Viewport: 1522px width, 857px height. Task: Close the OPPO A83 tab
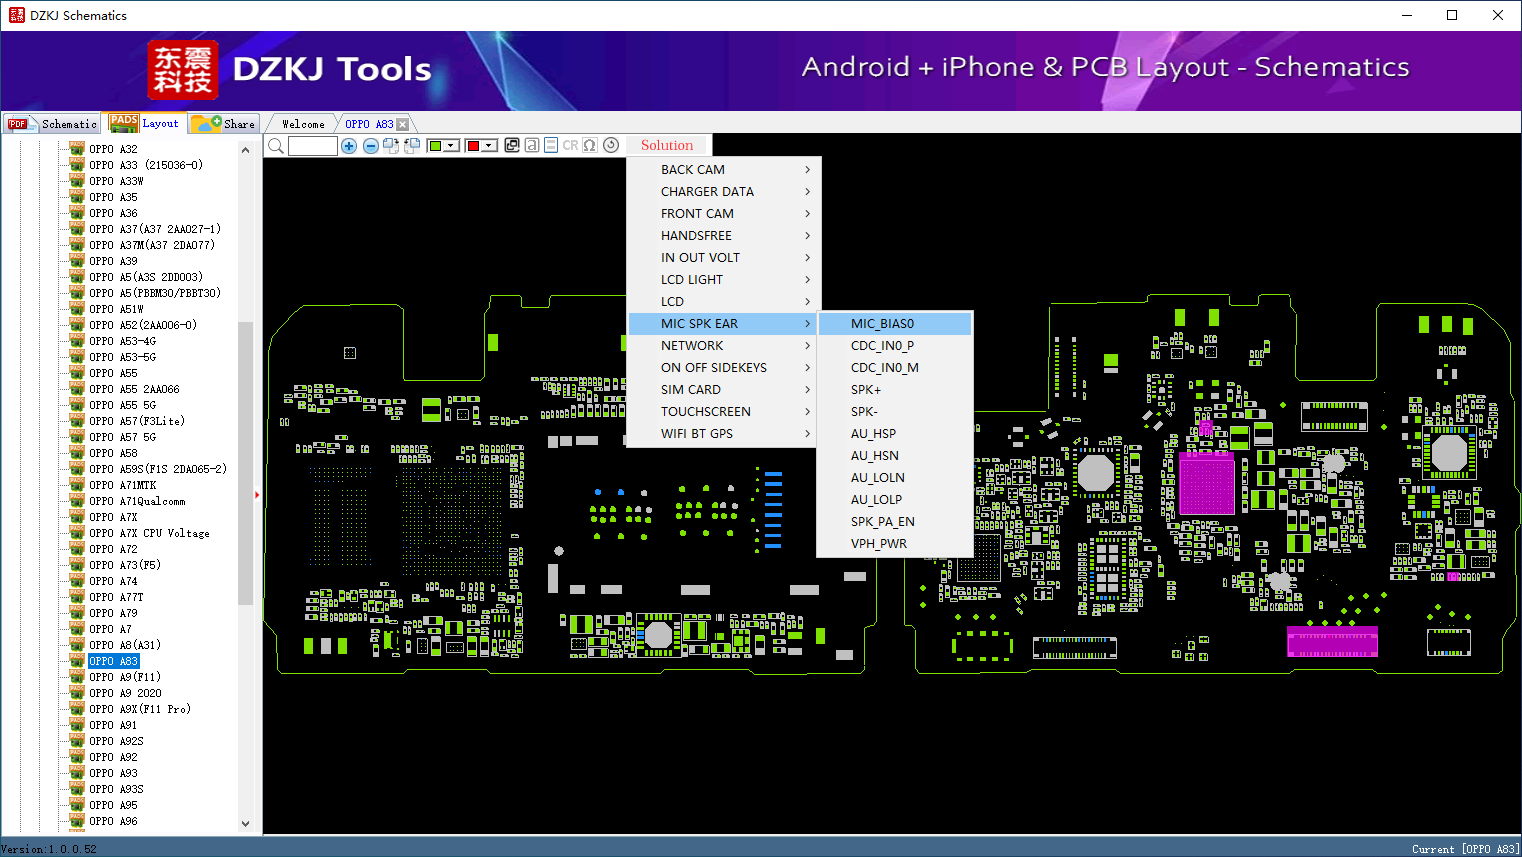pos(403,124)
